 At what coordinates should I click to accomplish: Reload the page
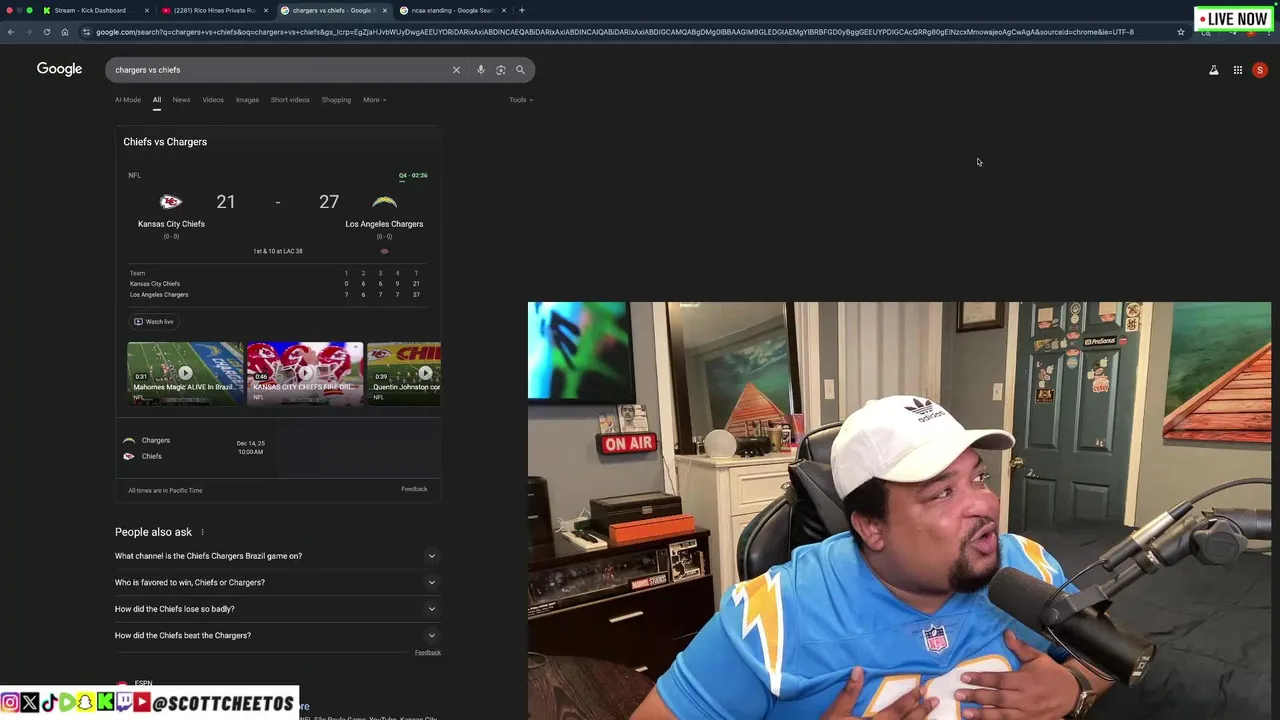(46, 32)
